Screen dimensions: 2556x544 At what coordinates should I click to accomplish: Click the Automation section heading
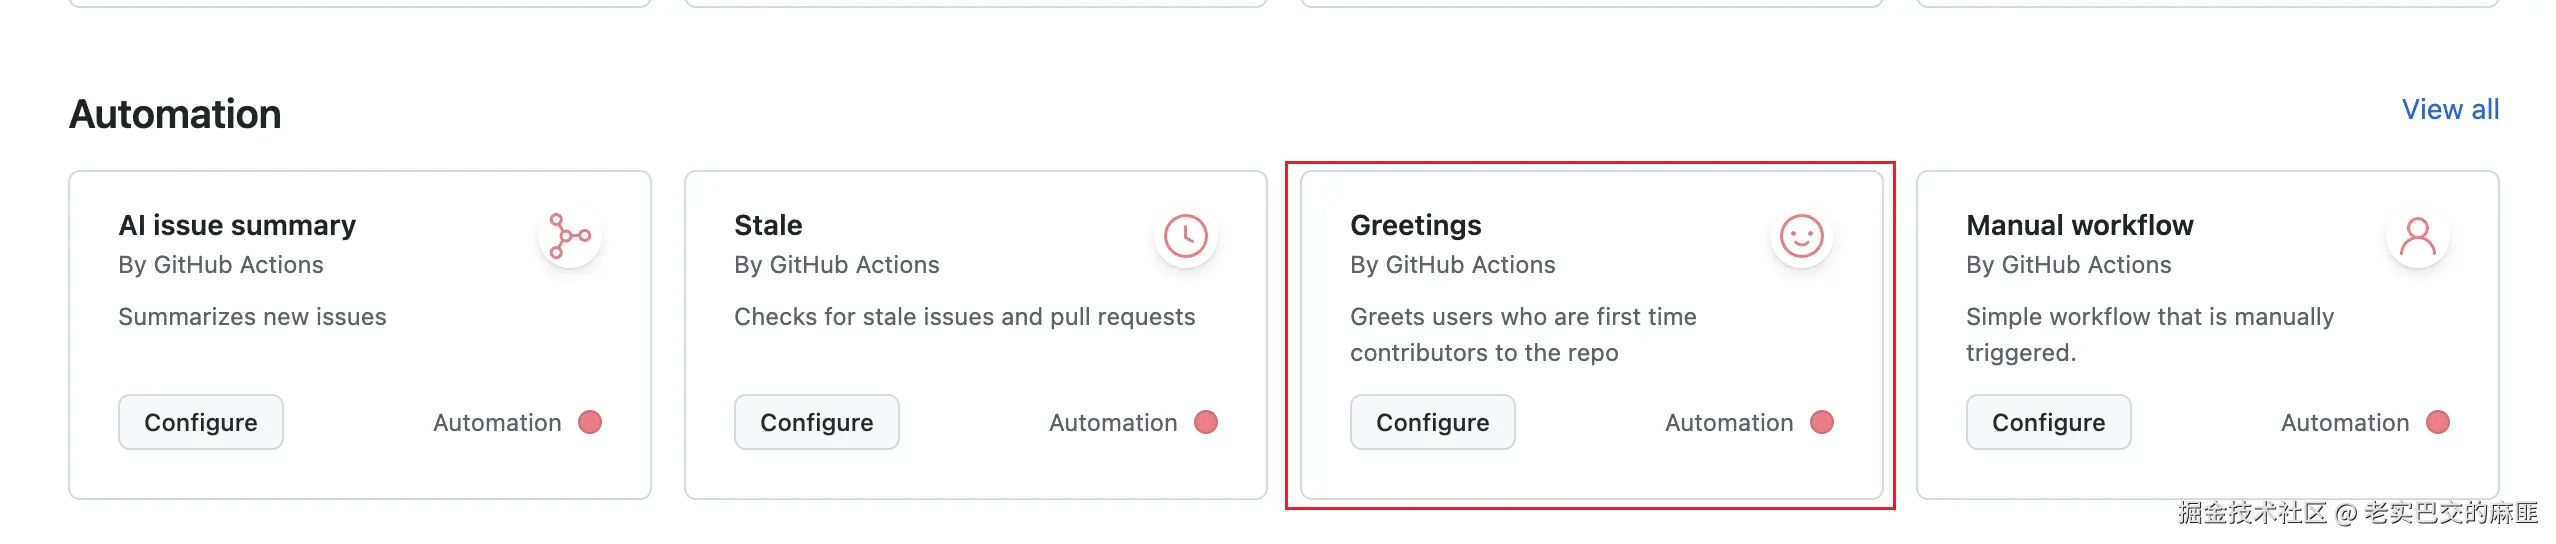click(175, 114)
